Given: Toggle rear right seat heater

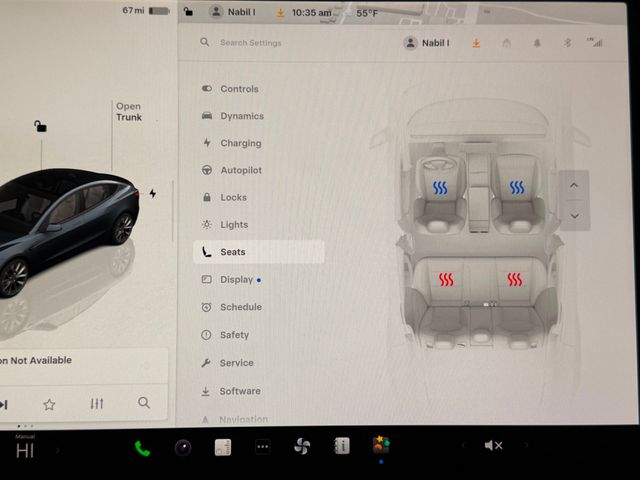Looking at the screenshot, I should tap(514, 280).
